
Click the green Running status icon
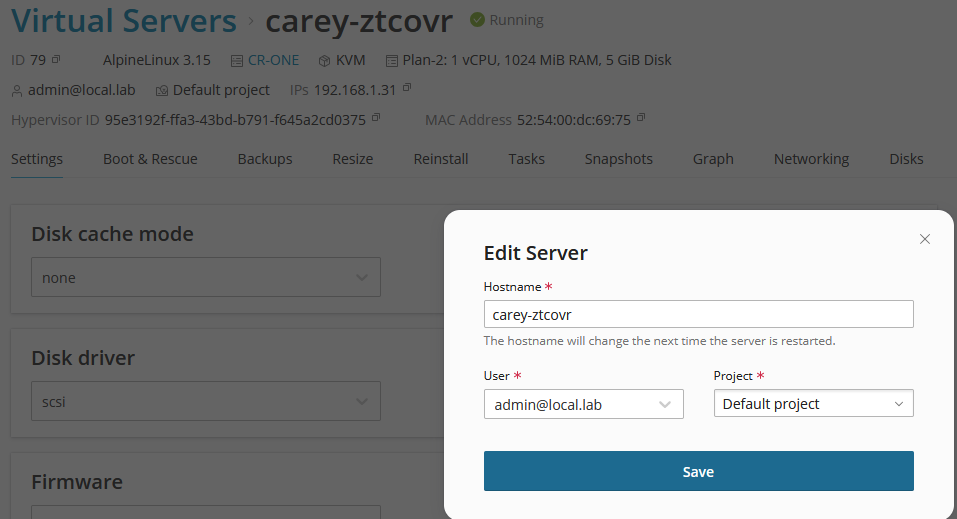[x=477, y=20]
